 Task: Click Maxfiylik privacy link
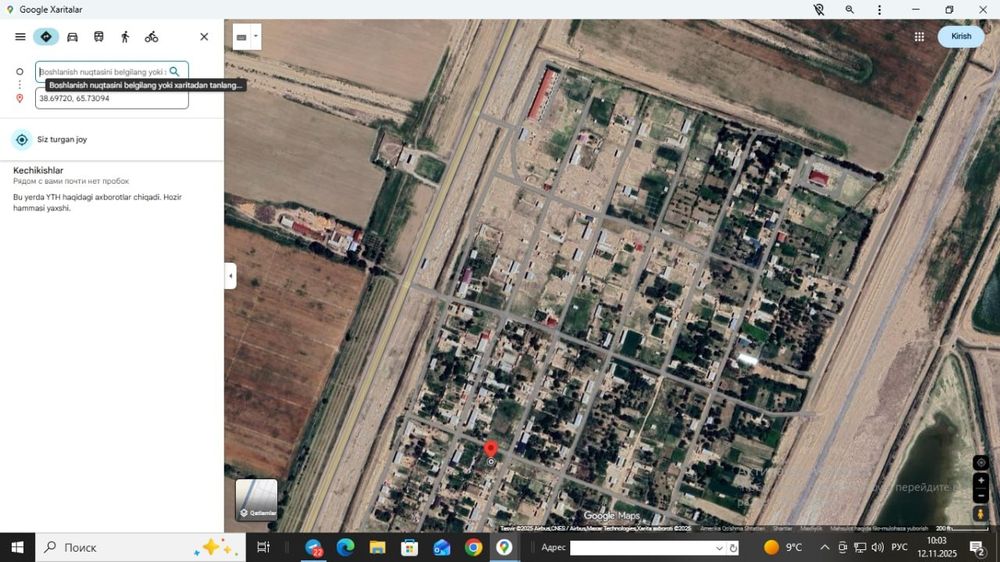tap(811, 528)
